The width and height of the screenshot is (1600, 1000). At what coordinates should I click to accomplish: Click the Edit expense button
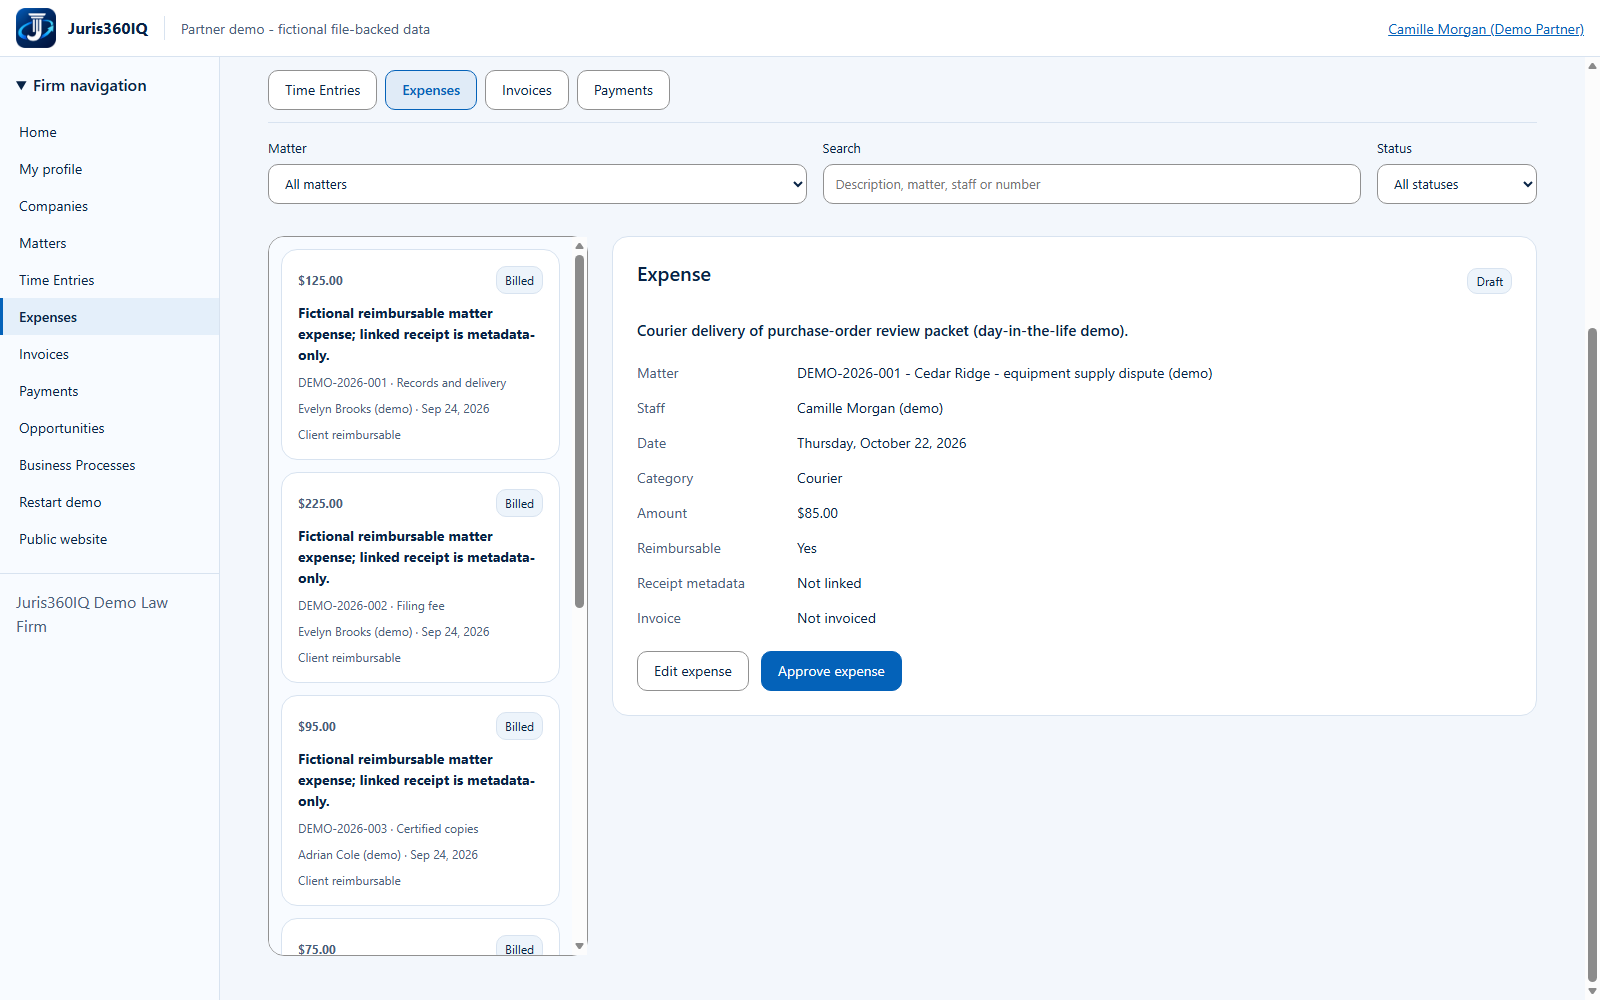pyautogui.click(x=693, y=671)
